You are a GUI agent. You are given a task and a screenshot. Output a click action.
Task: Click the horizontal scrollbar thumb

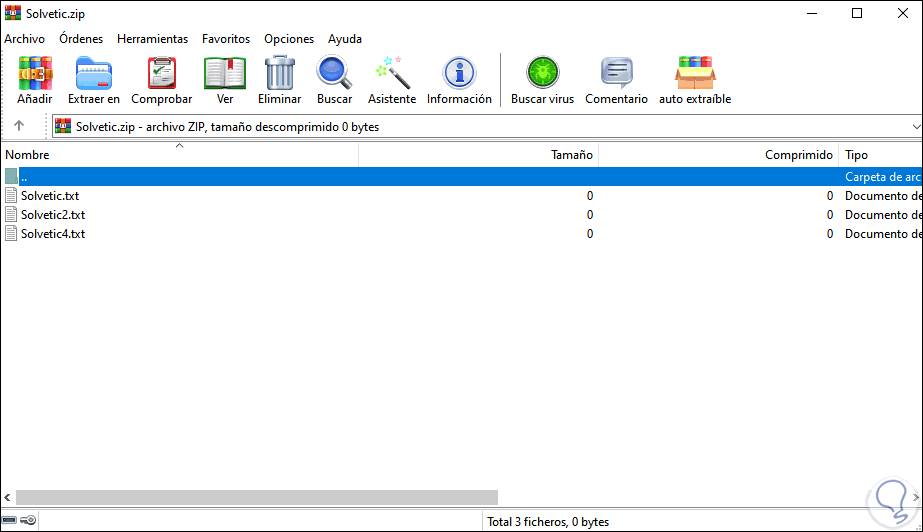tap(257, 497)
